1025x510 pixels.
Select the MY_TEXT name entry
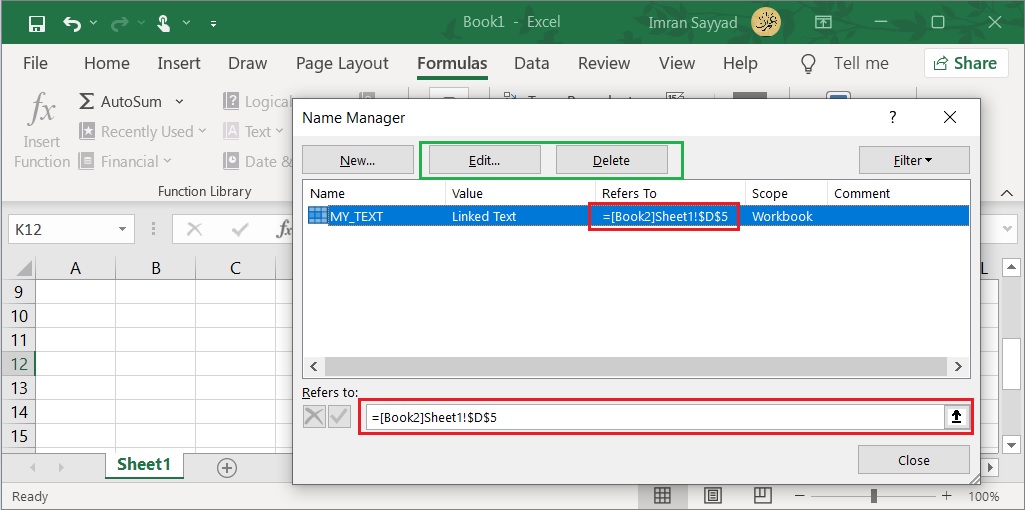tap(356, 216)
